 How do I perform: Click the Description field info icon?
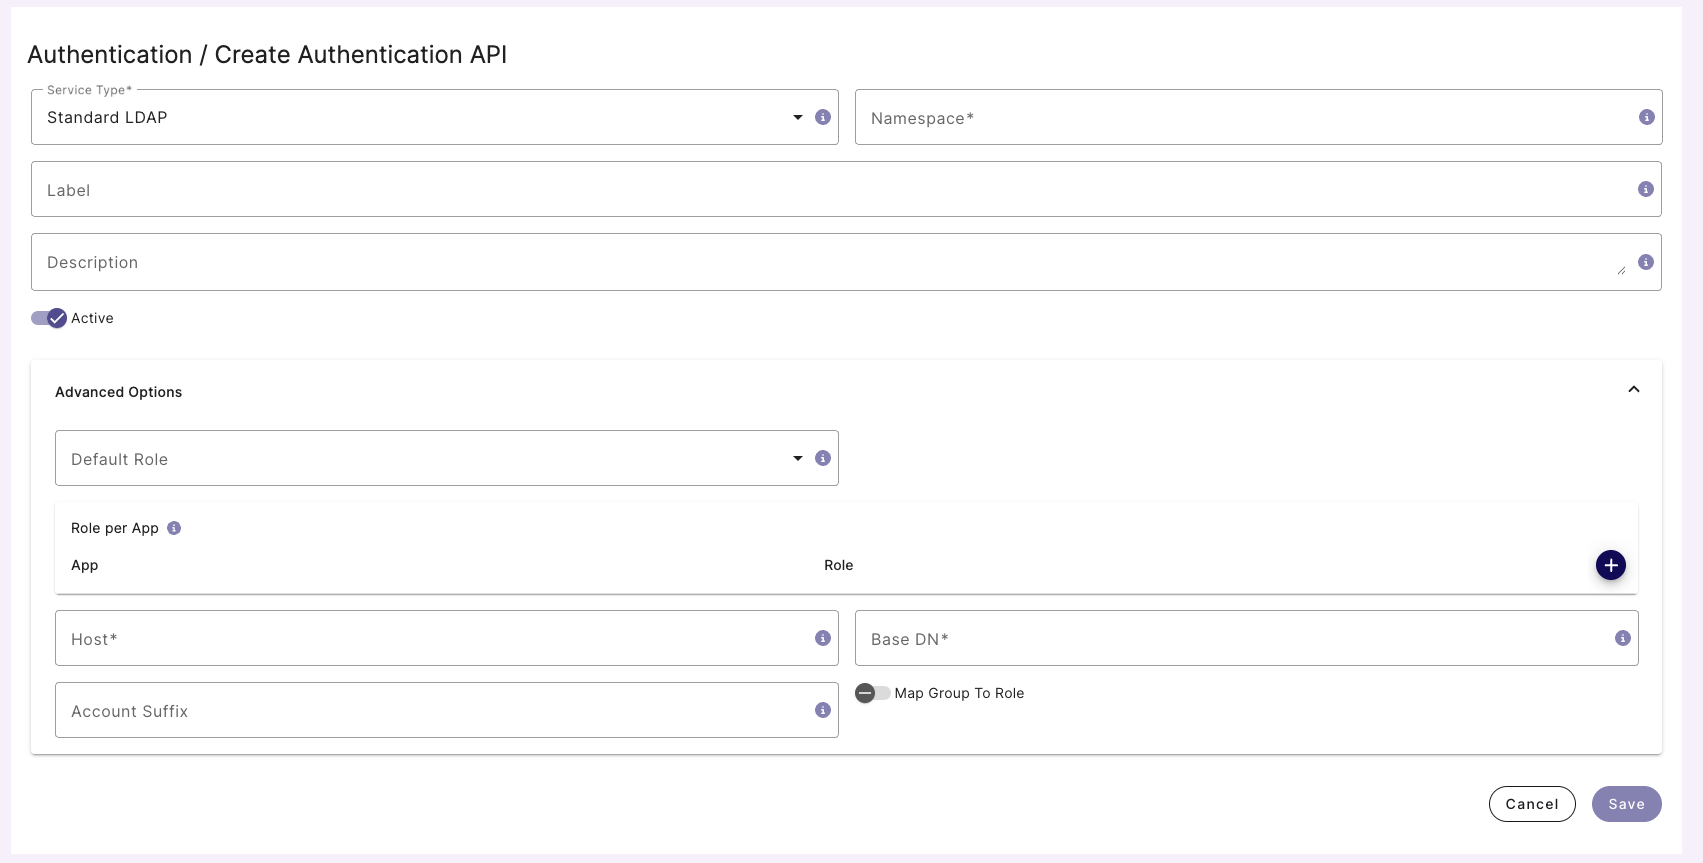point(1645,262)
